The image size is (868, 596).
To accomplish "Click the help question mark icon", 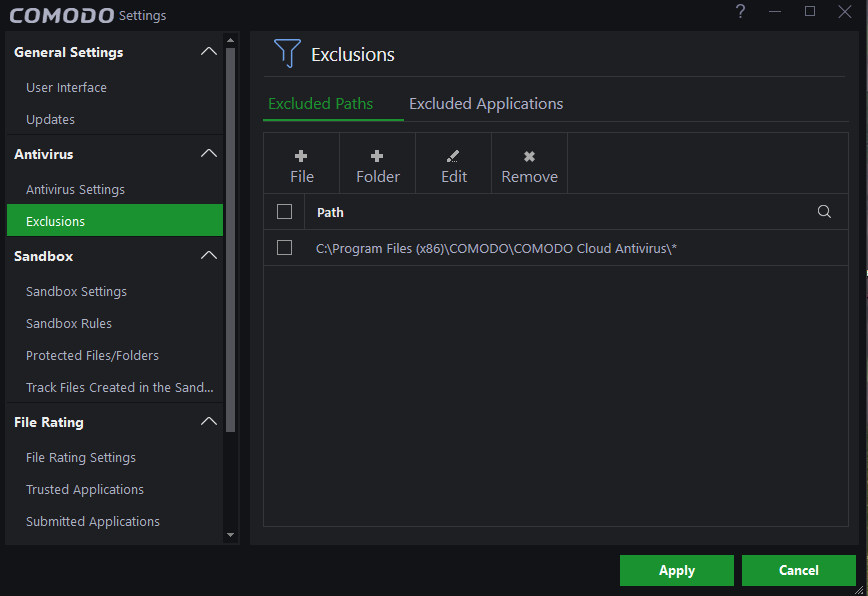I will tap(740, 12).
